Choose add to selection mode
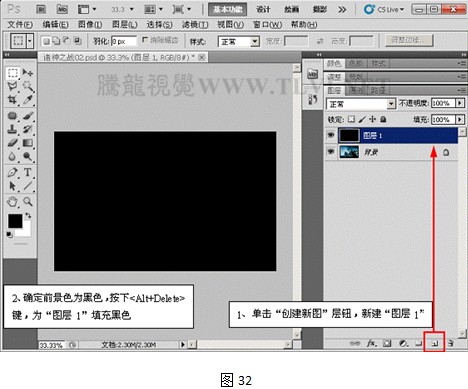The width and height of the screenshot is (468, 389). click(x=57, y=41)
